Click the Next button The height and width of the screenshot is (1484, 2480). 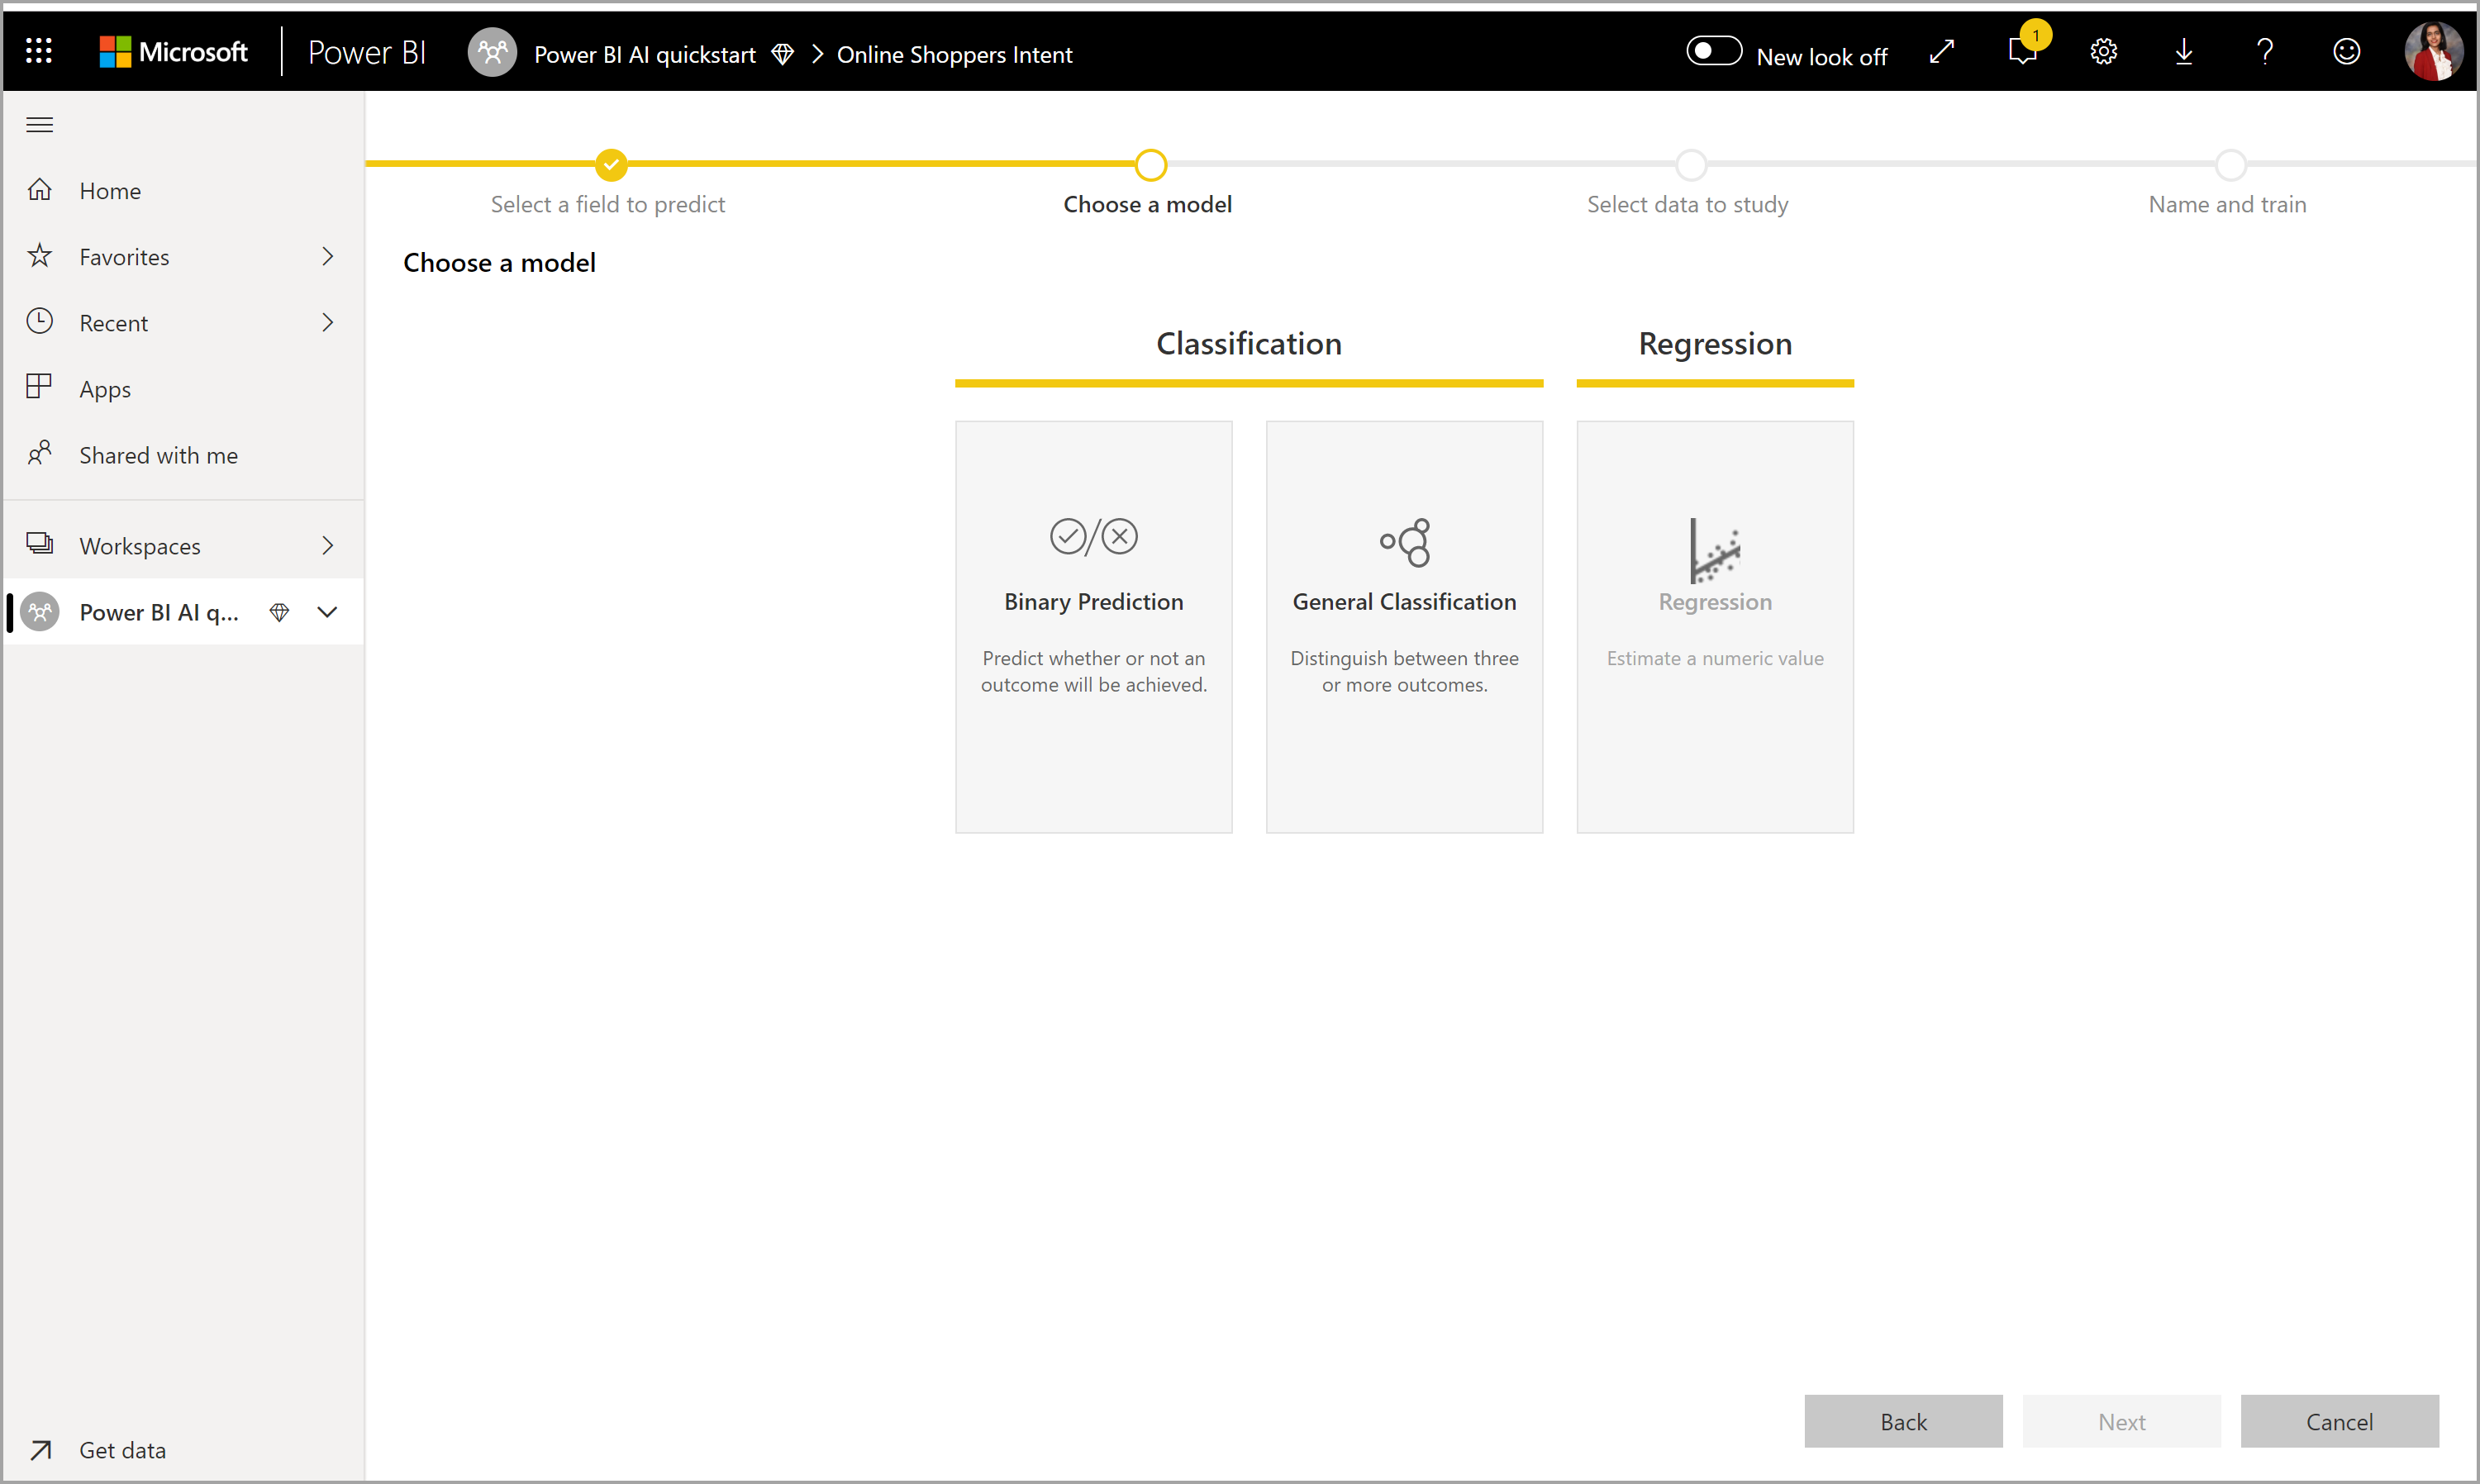(2120, 1422)
